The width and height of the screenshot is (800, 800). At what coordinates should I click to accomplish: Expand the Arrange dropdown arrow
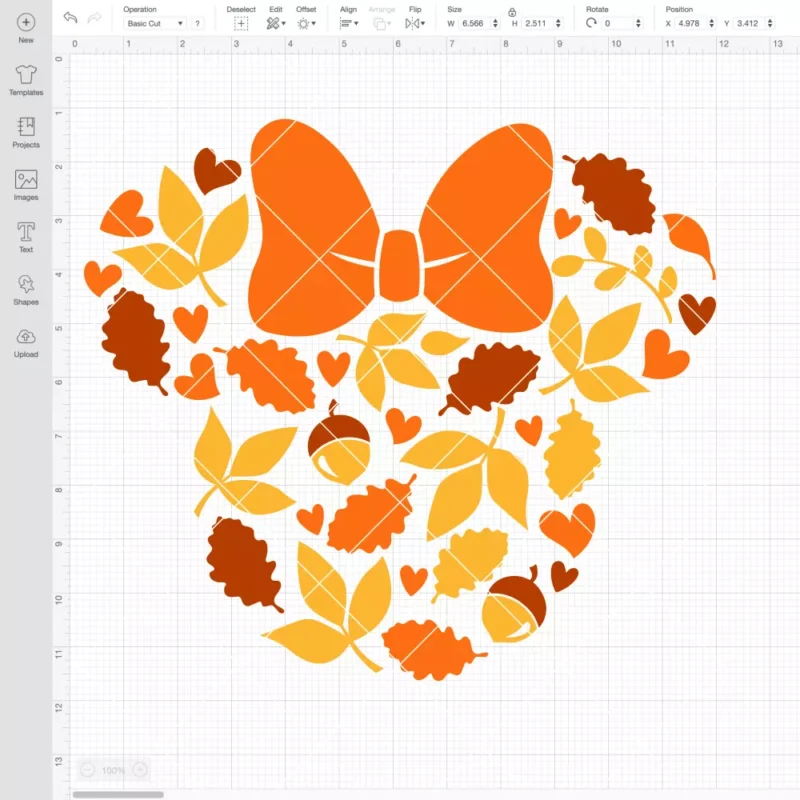click(x=389, y=23)
